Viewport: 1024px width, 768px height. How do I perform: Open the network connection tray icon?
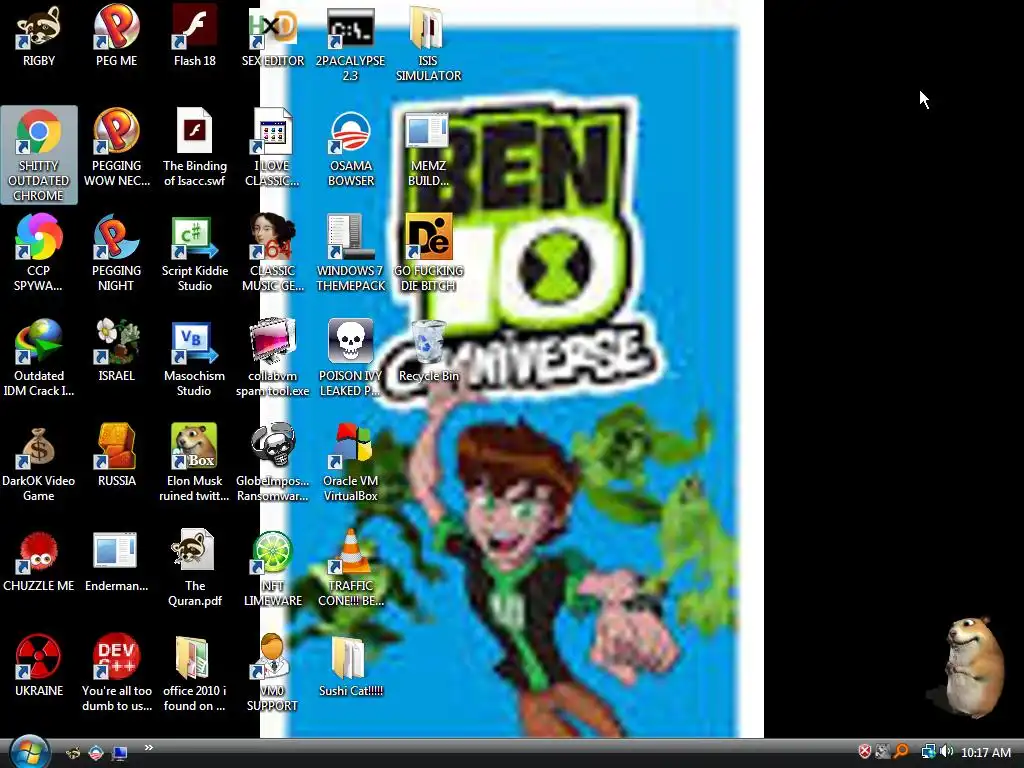click(x=928, y=752)
